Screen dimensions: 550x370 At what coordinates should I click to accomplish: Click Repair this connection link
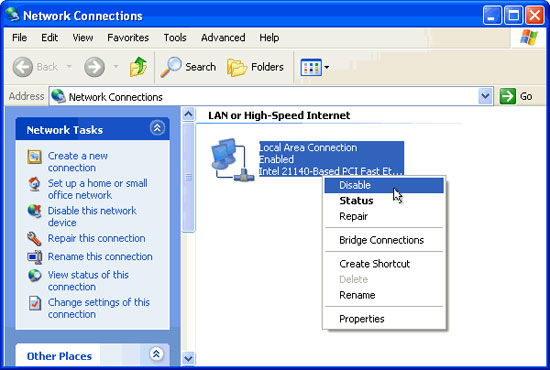pyautogui.click(x=96, y=238)
